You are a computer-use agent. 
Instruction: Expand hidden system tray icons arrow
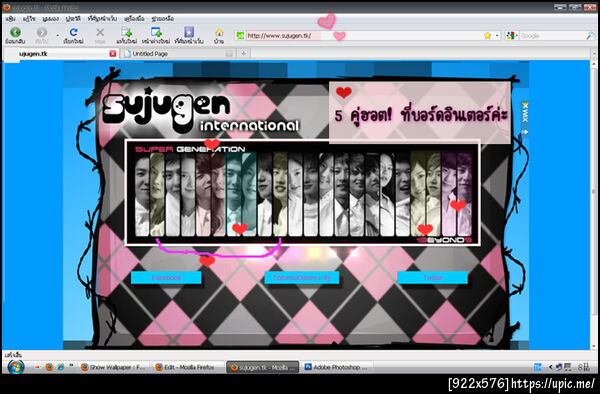click(x=550, y=367)
